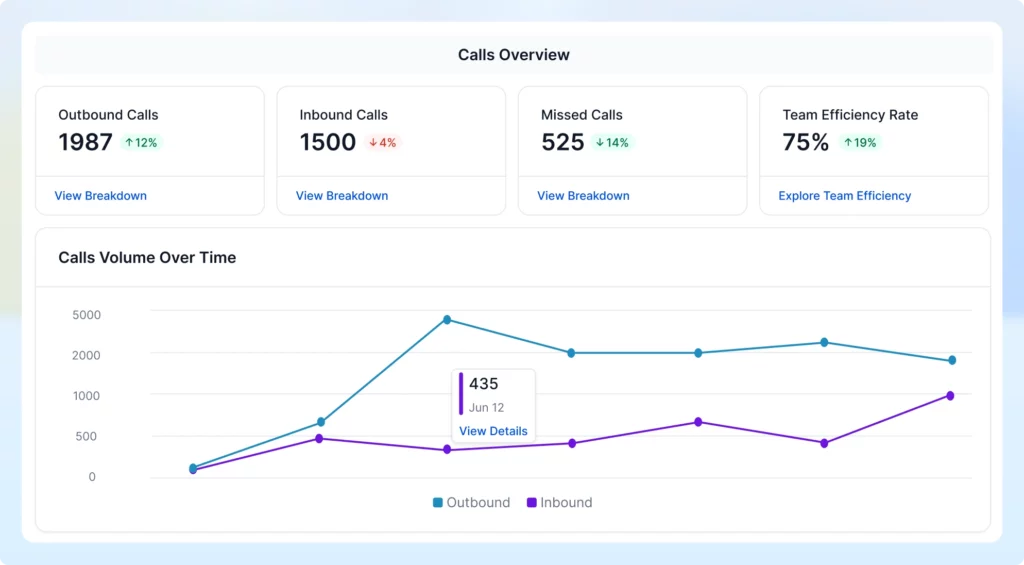Click View Details in the chart tooltip
This screenshot has width=1024, height=565.
pyautogui.click(x=493, y=431)
